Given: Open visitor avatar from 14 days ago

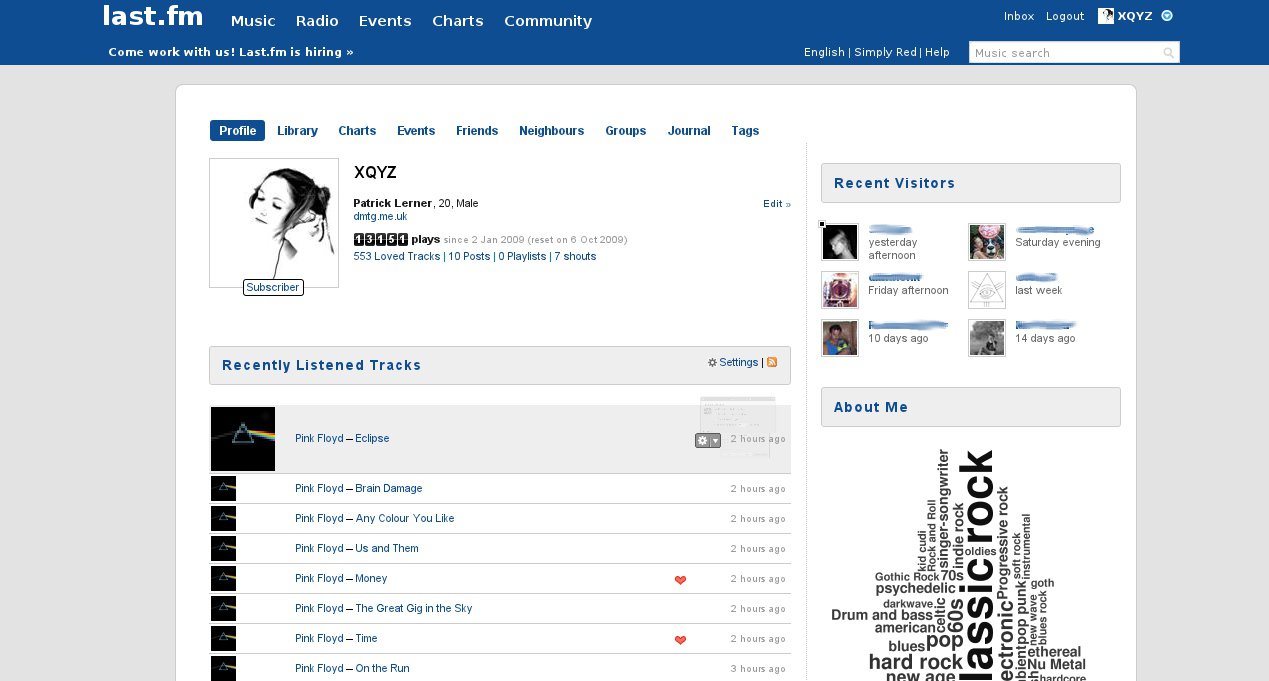Looking at the screenshot, I should [987, 338].
